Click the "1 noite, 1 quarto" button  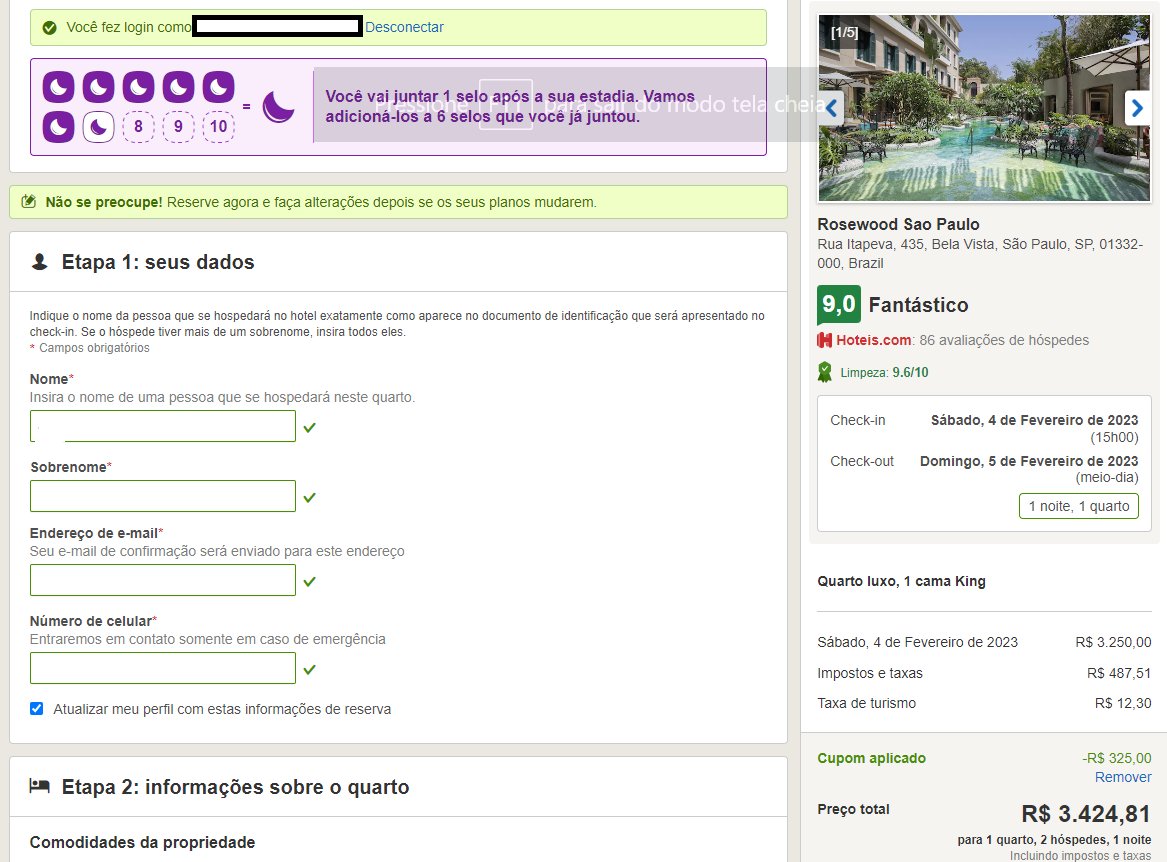point(1079,506)
